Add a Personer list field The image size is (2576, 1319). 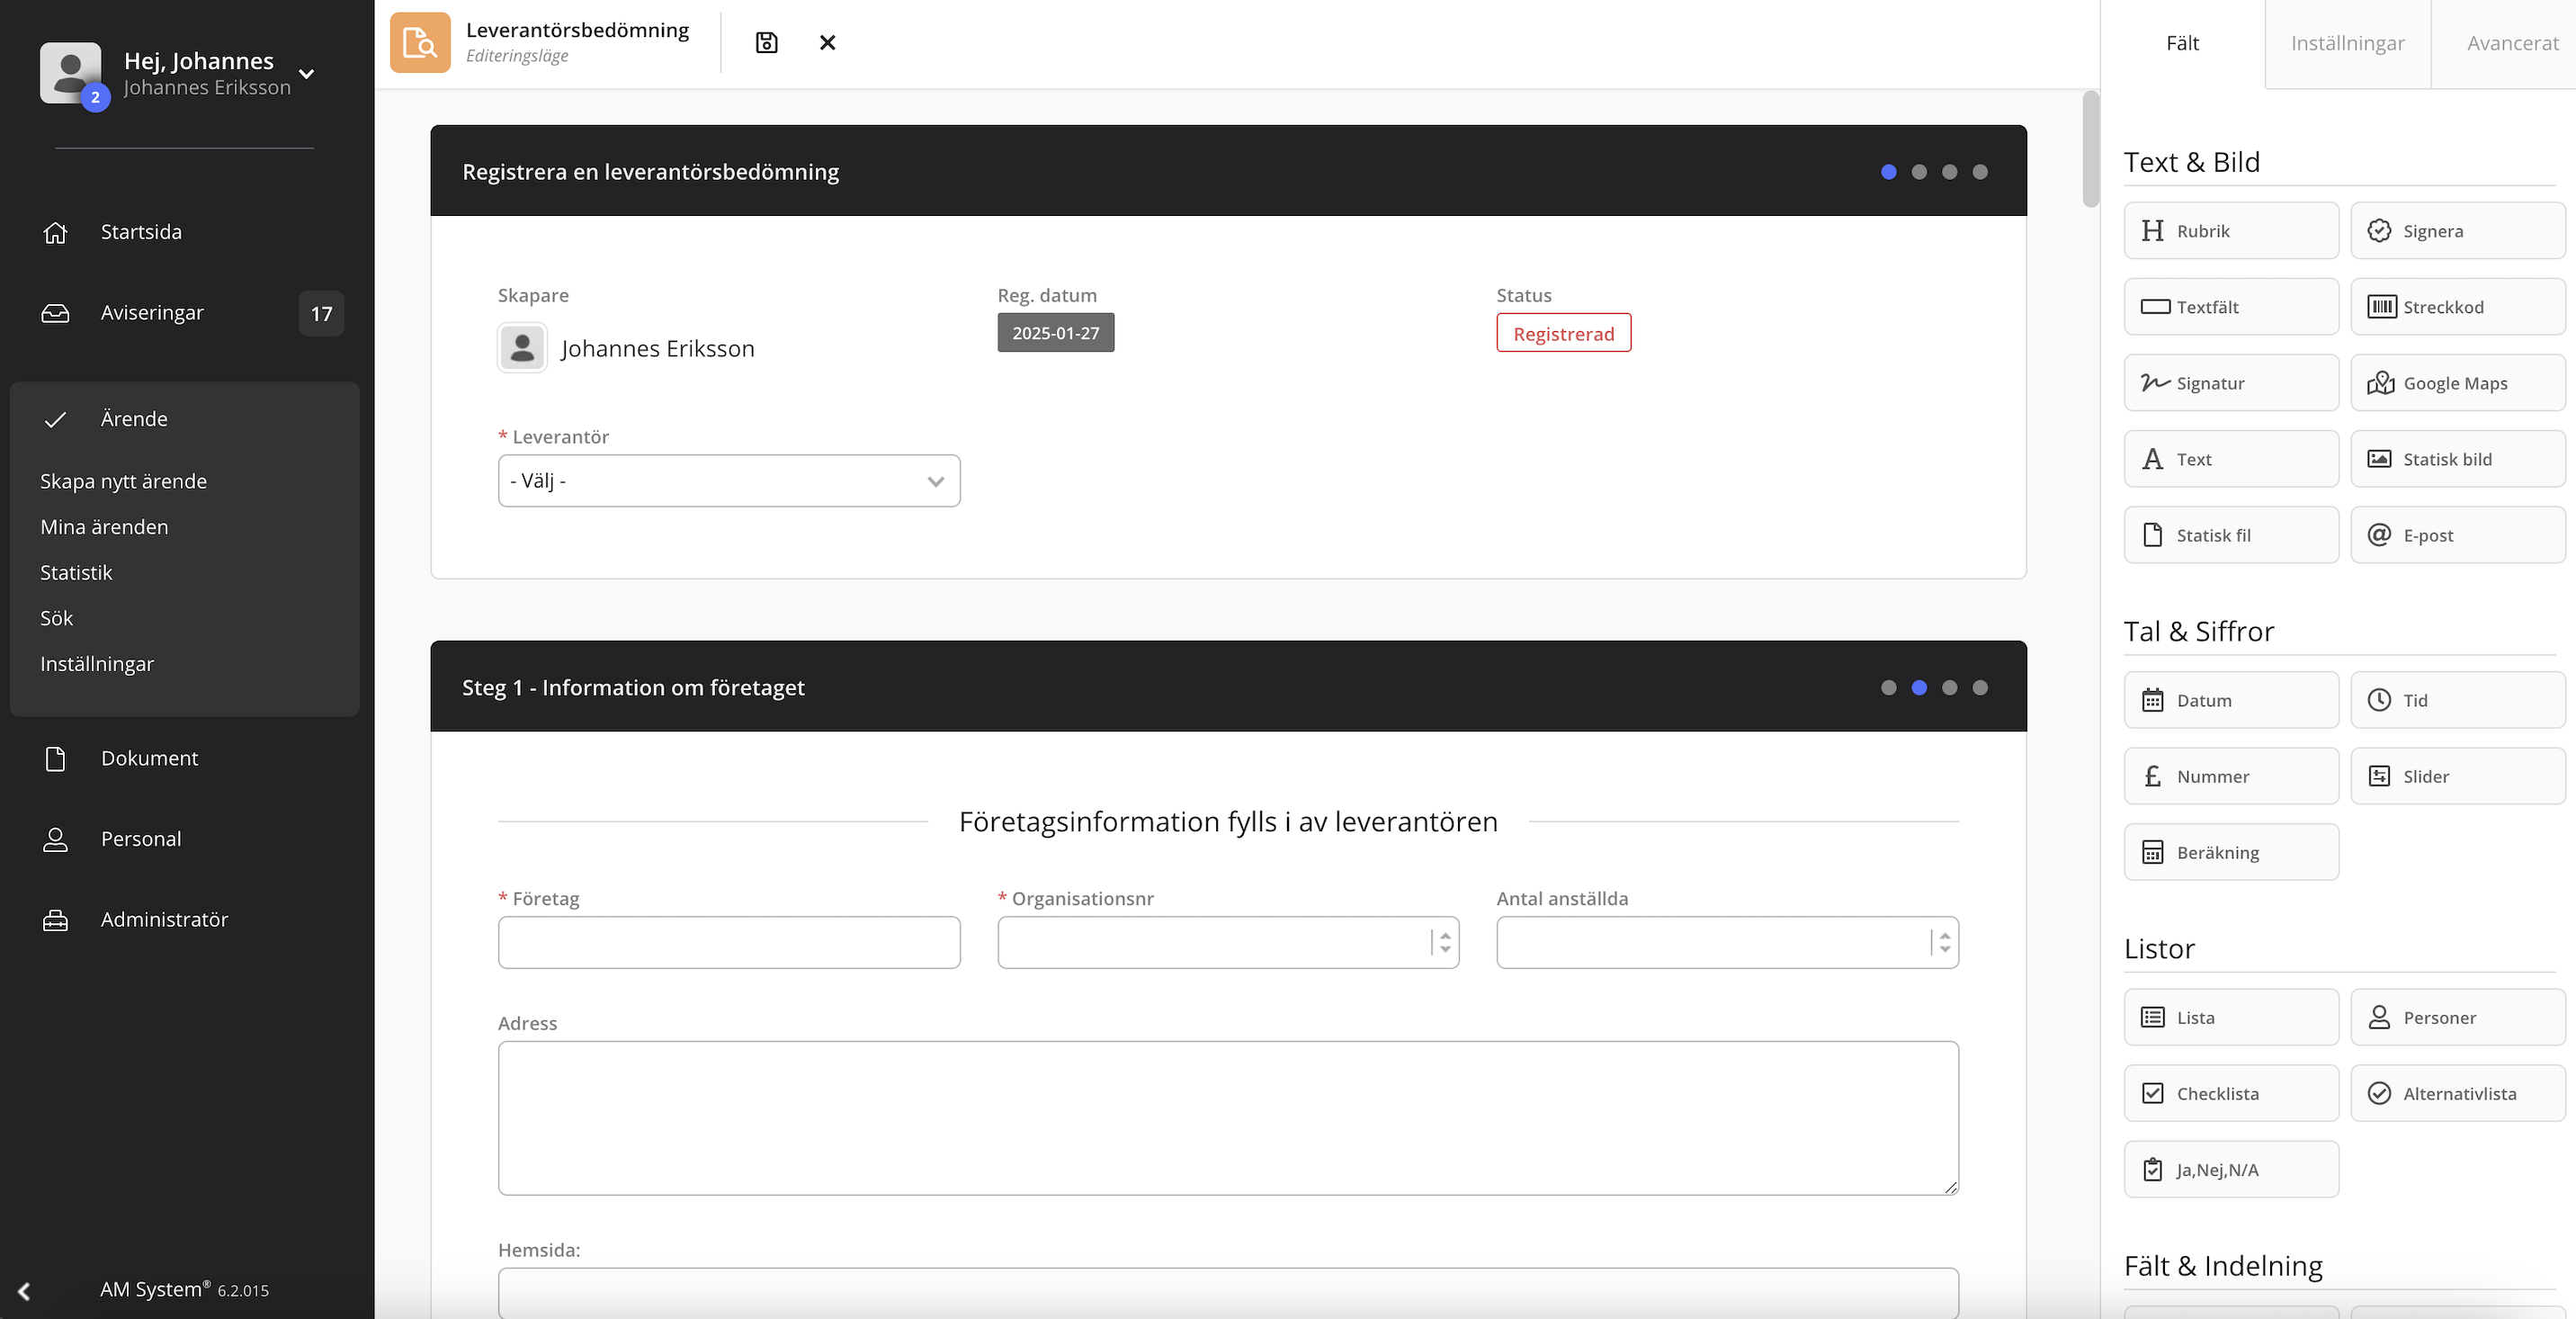pos(2457,1017)
